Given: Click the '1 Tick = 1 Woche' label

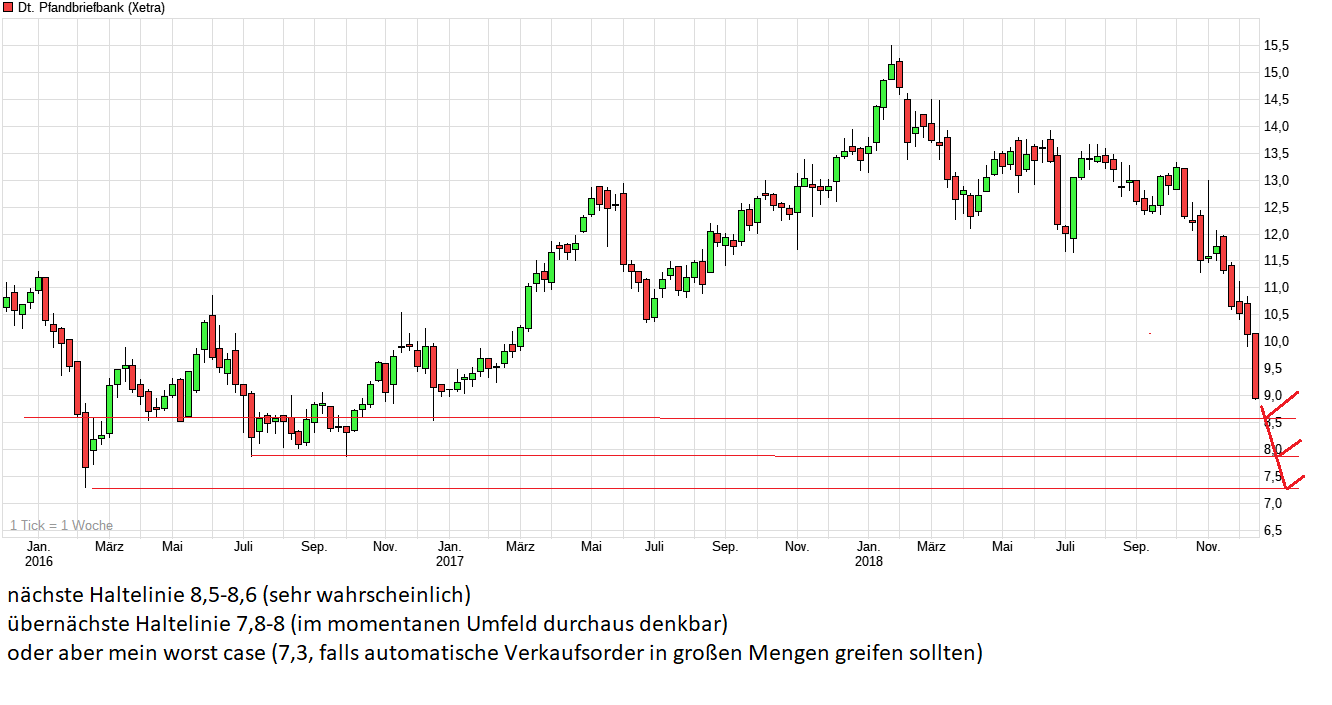Looking at the screenshot, I should click(60, 524).
